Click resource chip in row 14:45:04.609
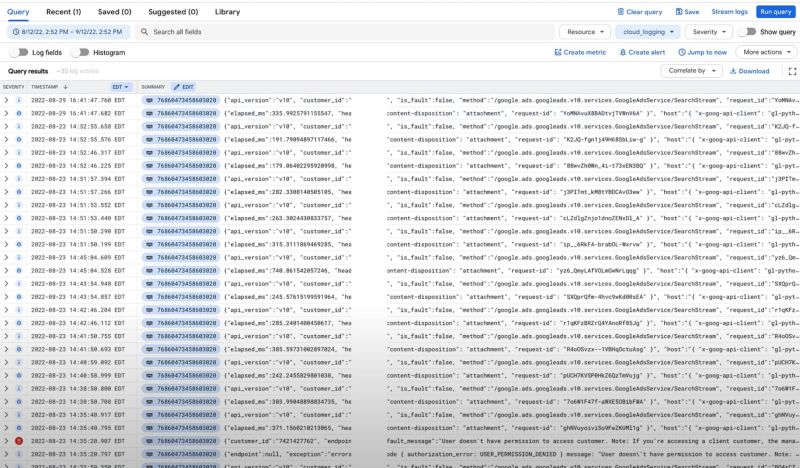Viewport: 800px width, 468px height. (181, 257)
